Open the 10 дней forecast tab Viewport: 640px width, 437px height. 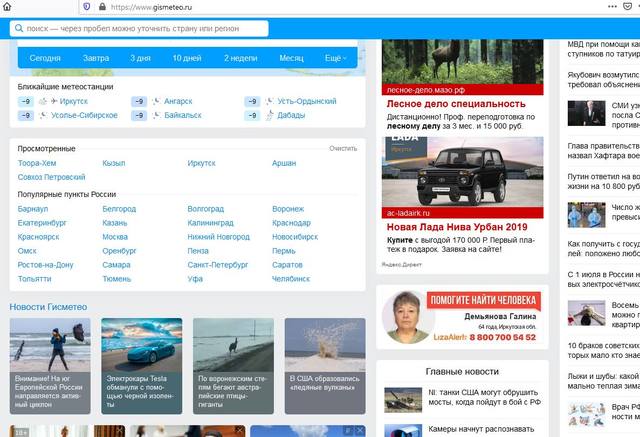click(x=187, y=58)
